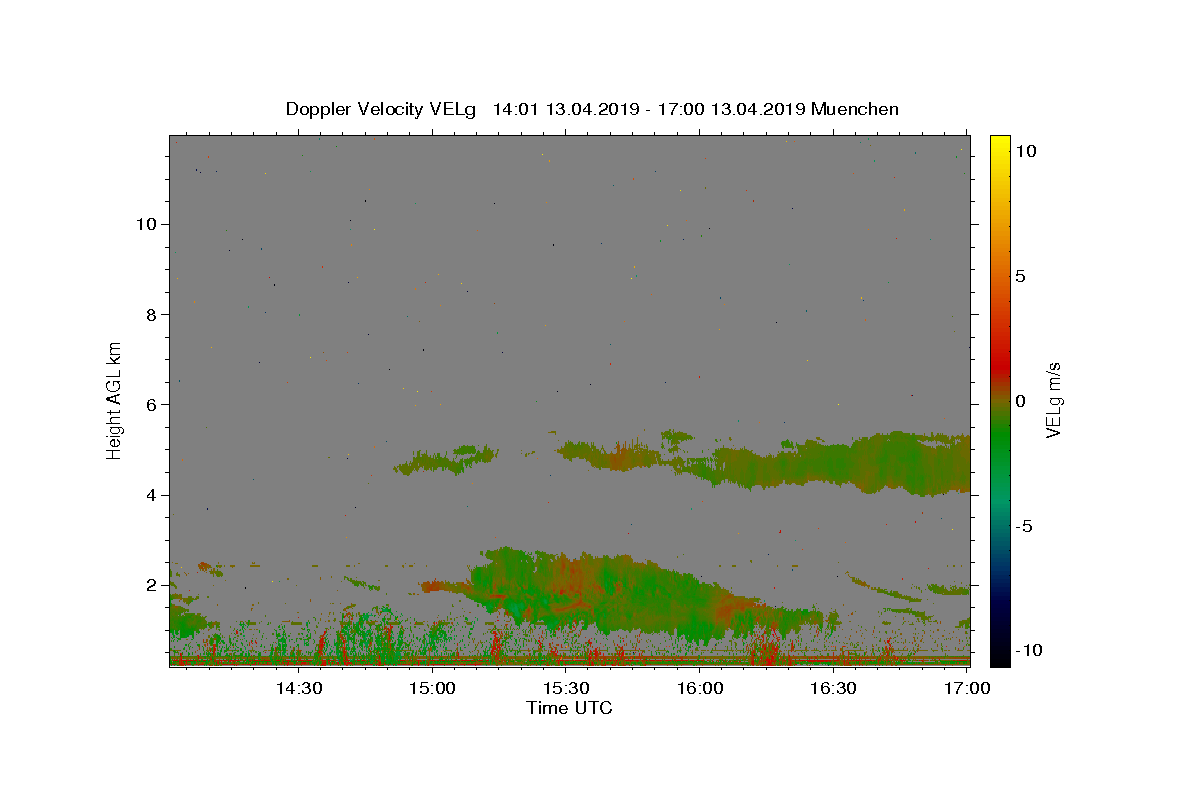Viewport: 1200px width, 800px height.
Task: Click the height axis label 10
Action: (x=146, y=224)
